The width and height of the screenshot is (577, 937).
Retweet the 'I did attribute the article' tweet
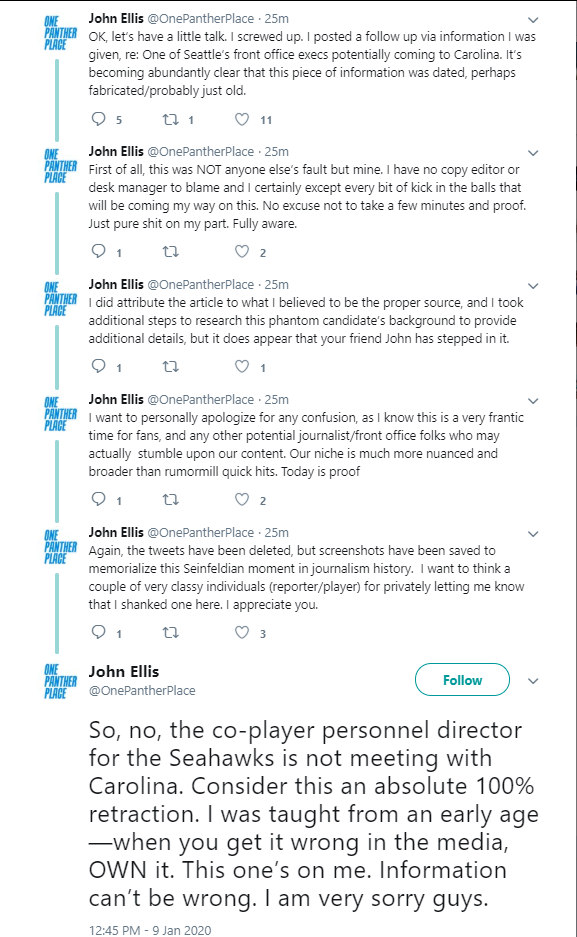point(171,366)
